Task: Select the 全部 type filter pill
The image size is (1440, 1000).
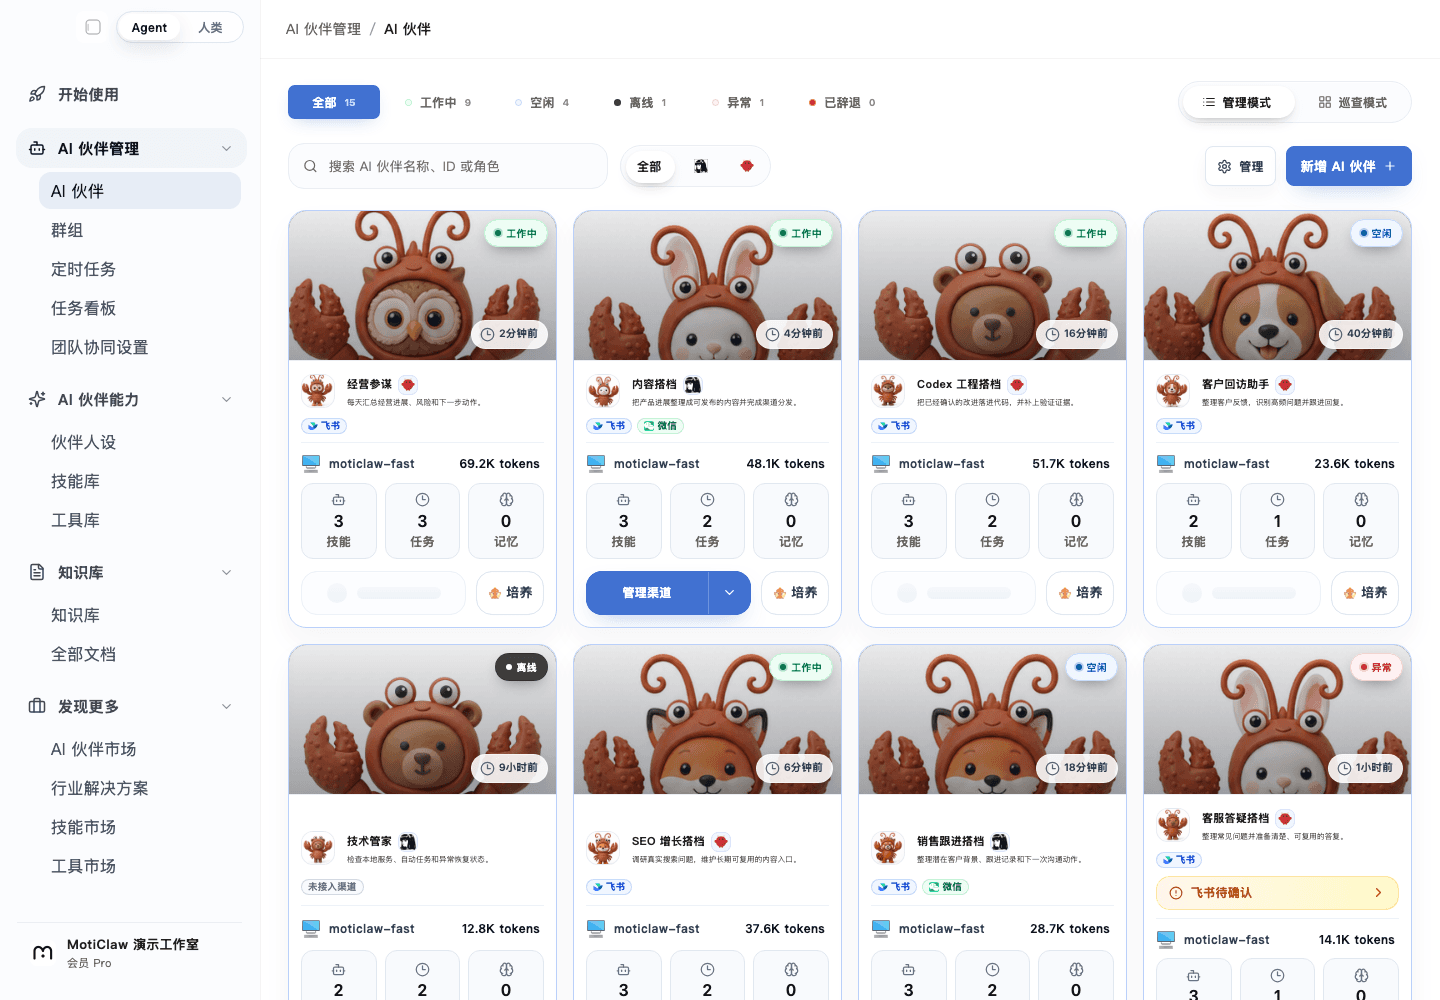Action: pos(649,166)
